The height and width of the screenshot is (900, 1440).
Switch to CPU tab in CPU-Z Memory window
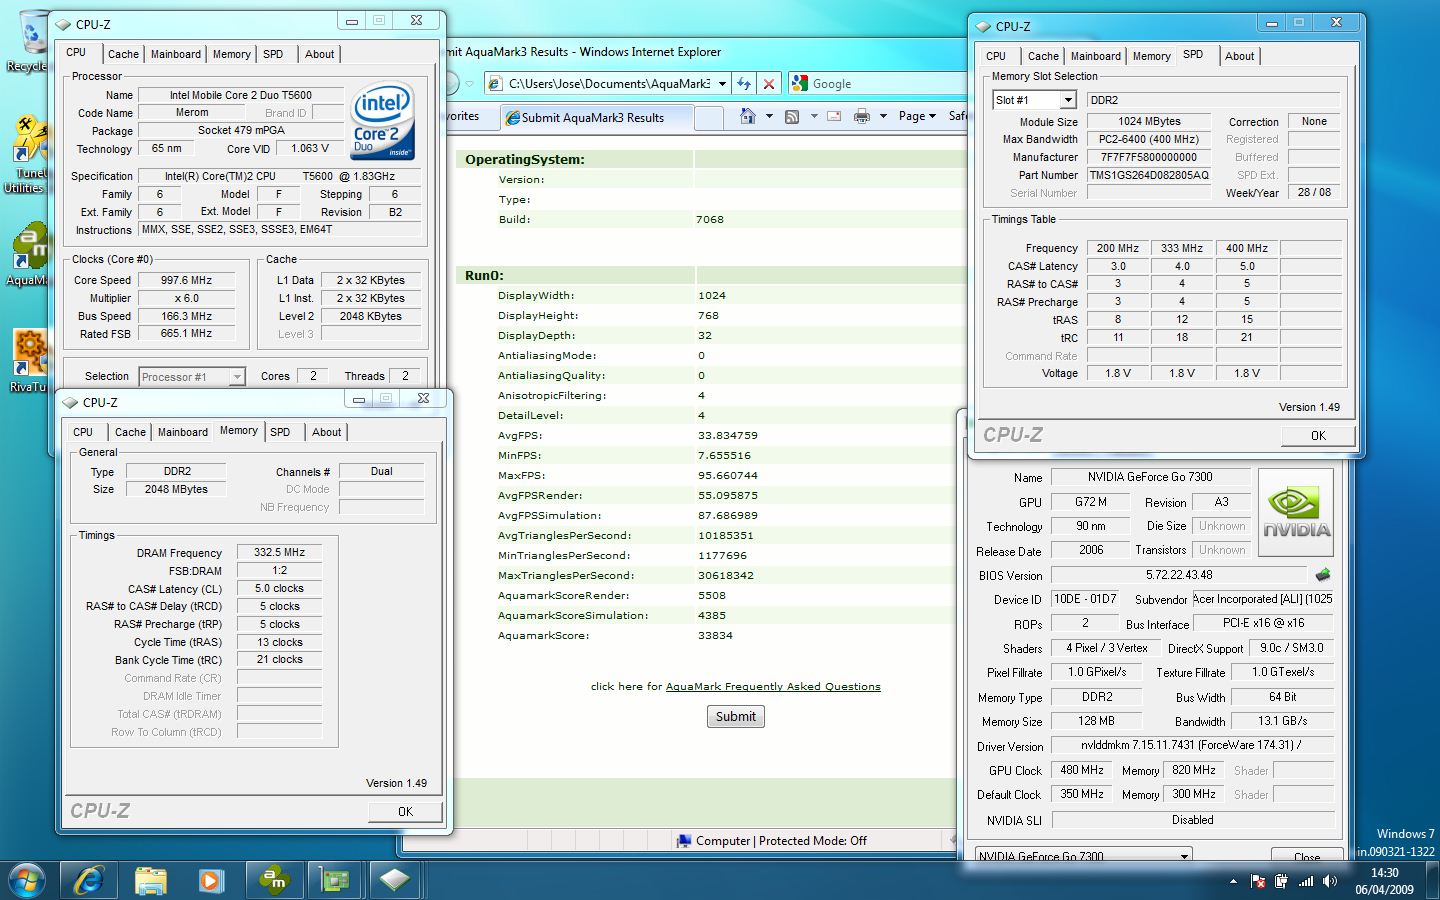[x=83, y=433]
